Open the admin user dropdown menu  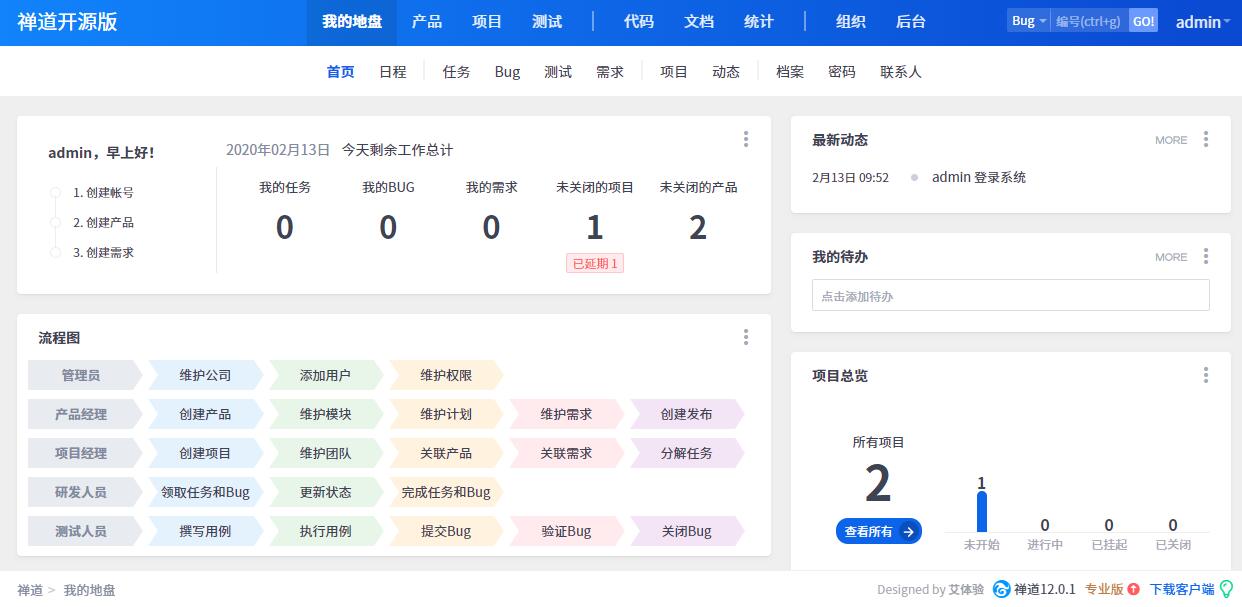(1203, 22)
